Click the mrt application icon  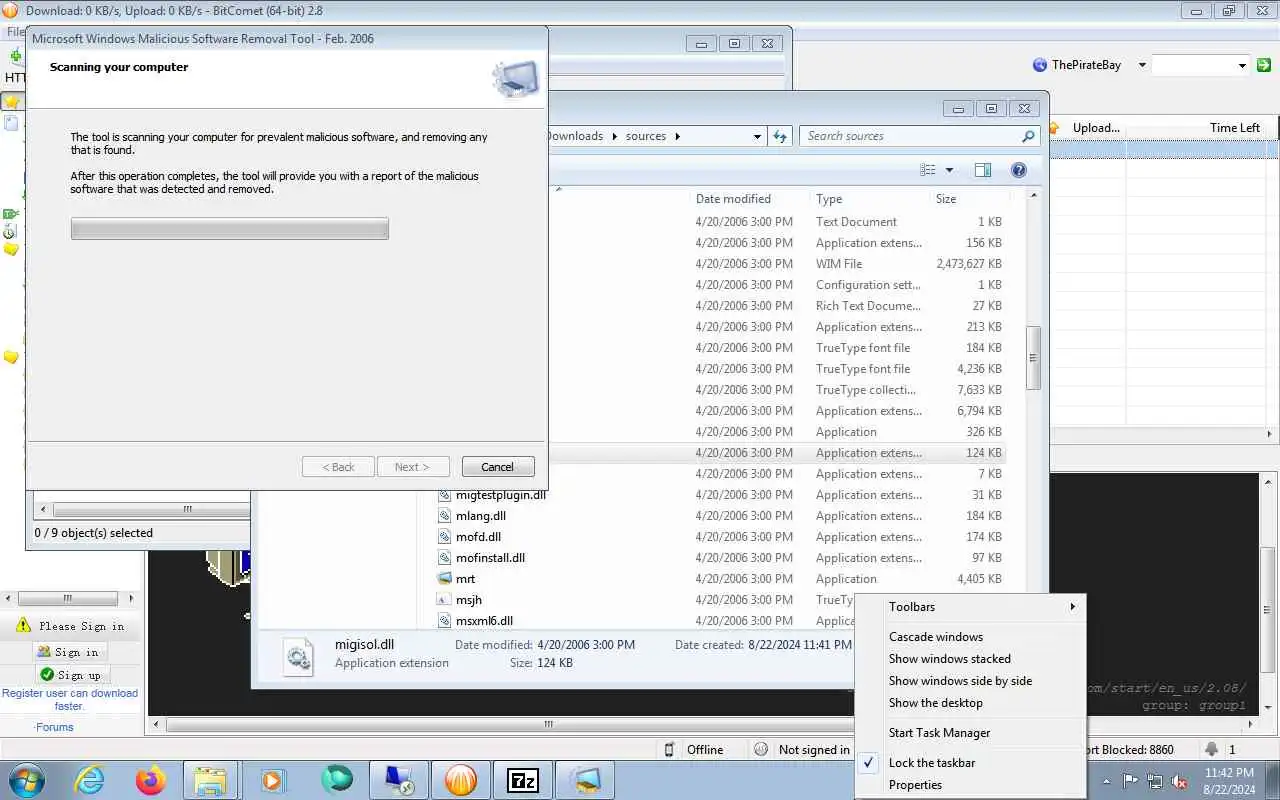(x=446, y=579)
